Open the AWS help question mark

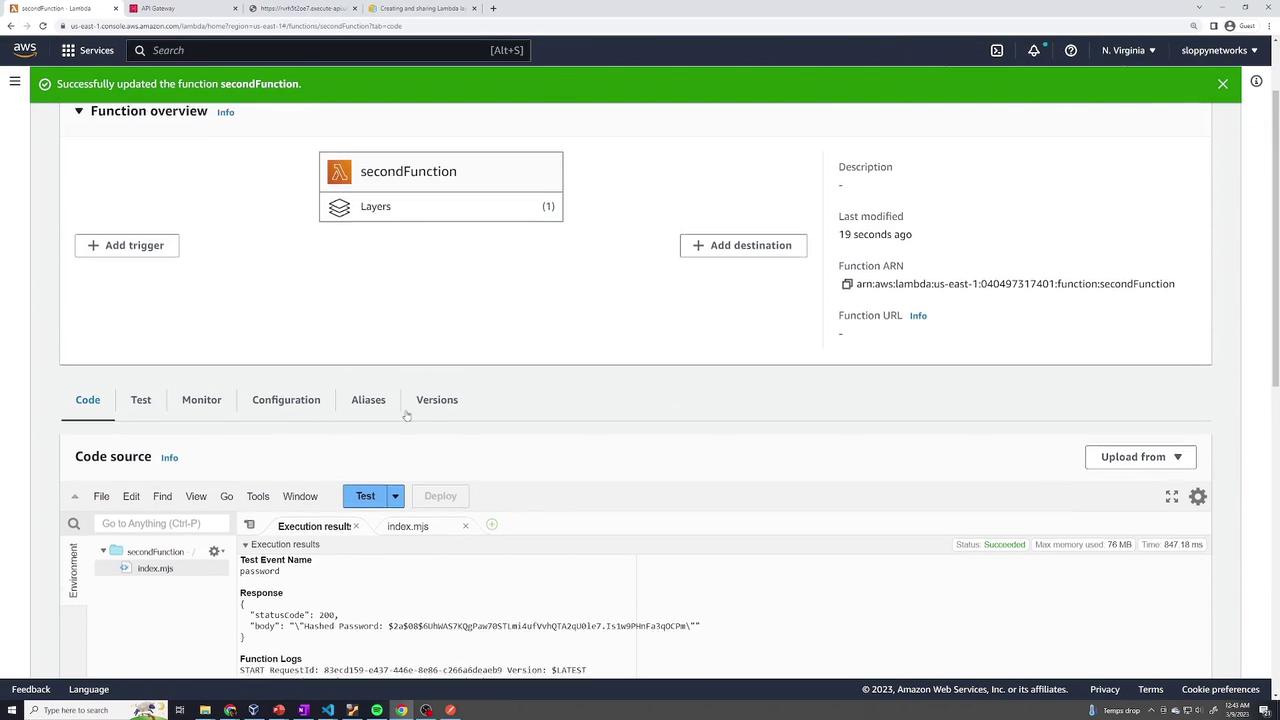[x=1071, y=50]
